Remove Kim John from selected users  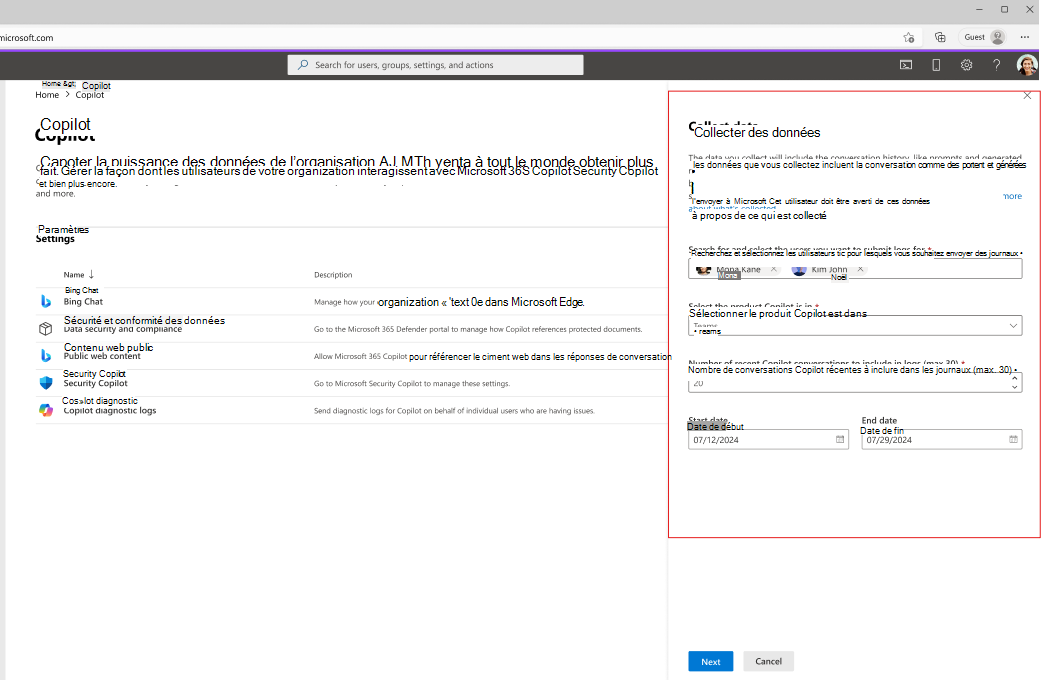pos(860,269)
